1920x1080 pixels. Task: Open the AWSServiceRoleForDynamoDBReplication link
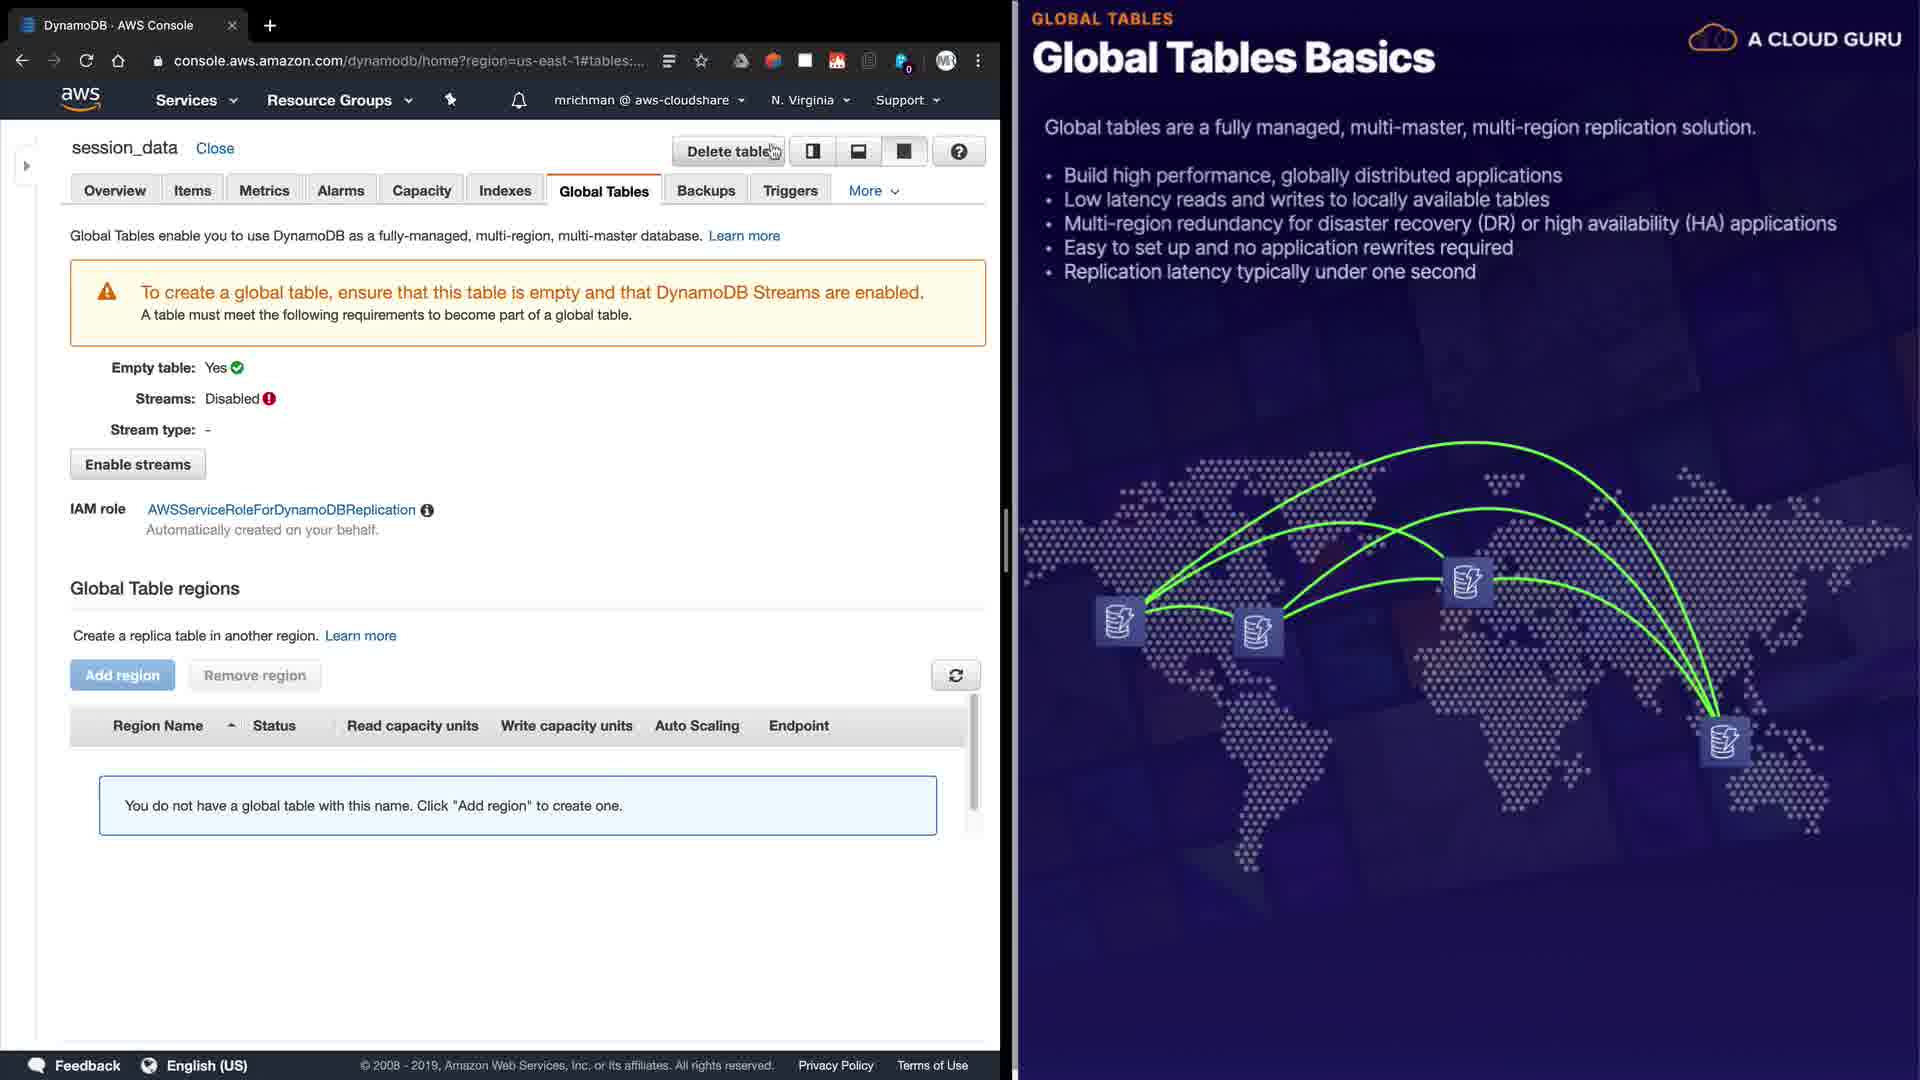coord(281,510)
